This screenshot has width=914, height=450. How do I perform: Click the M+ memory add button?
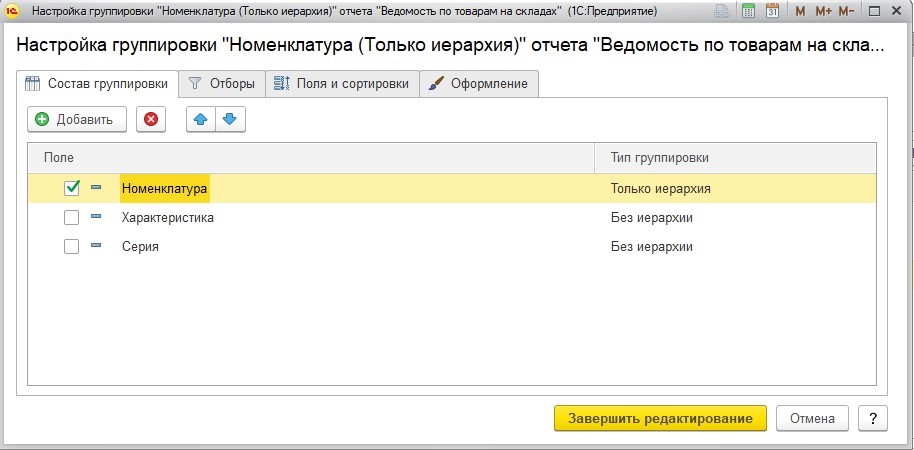[823, 11]
